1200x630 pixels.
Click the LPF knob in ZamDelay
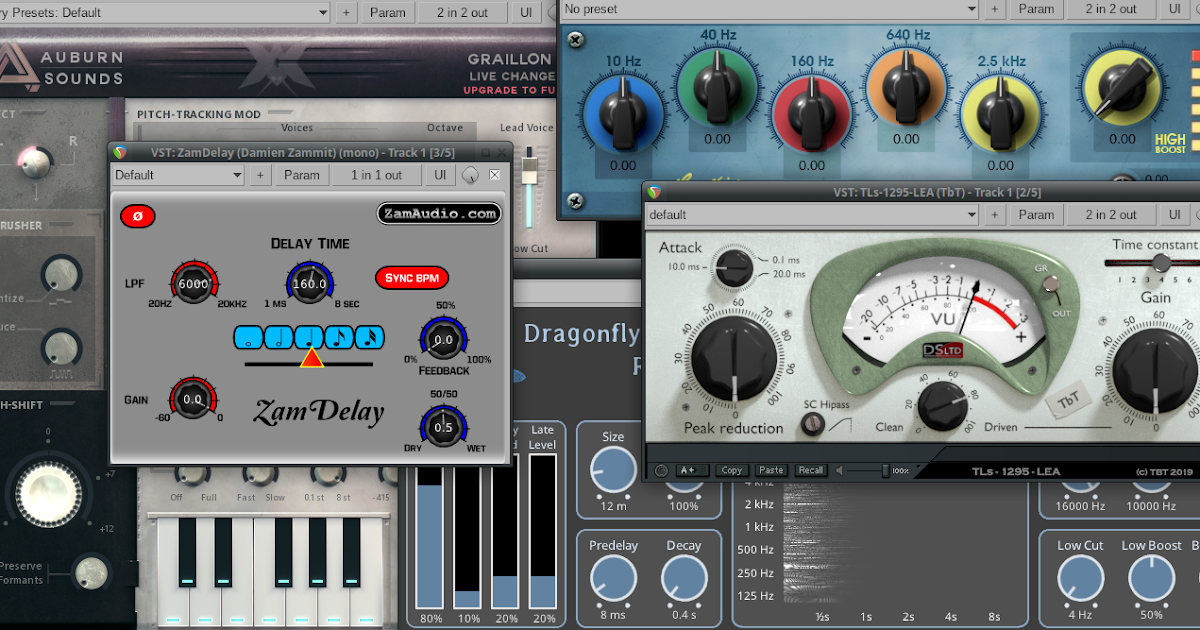pos(193,284)
